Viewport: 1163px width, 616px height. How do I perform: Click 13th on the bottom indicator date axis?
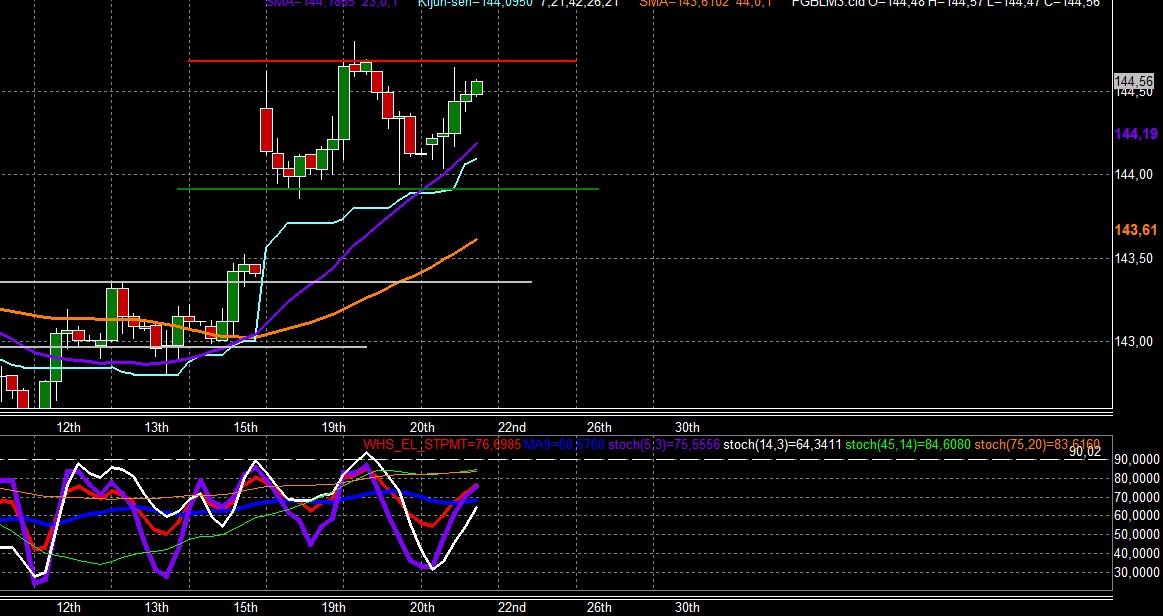[x=157, y=608]
